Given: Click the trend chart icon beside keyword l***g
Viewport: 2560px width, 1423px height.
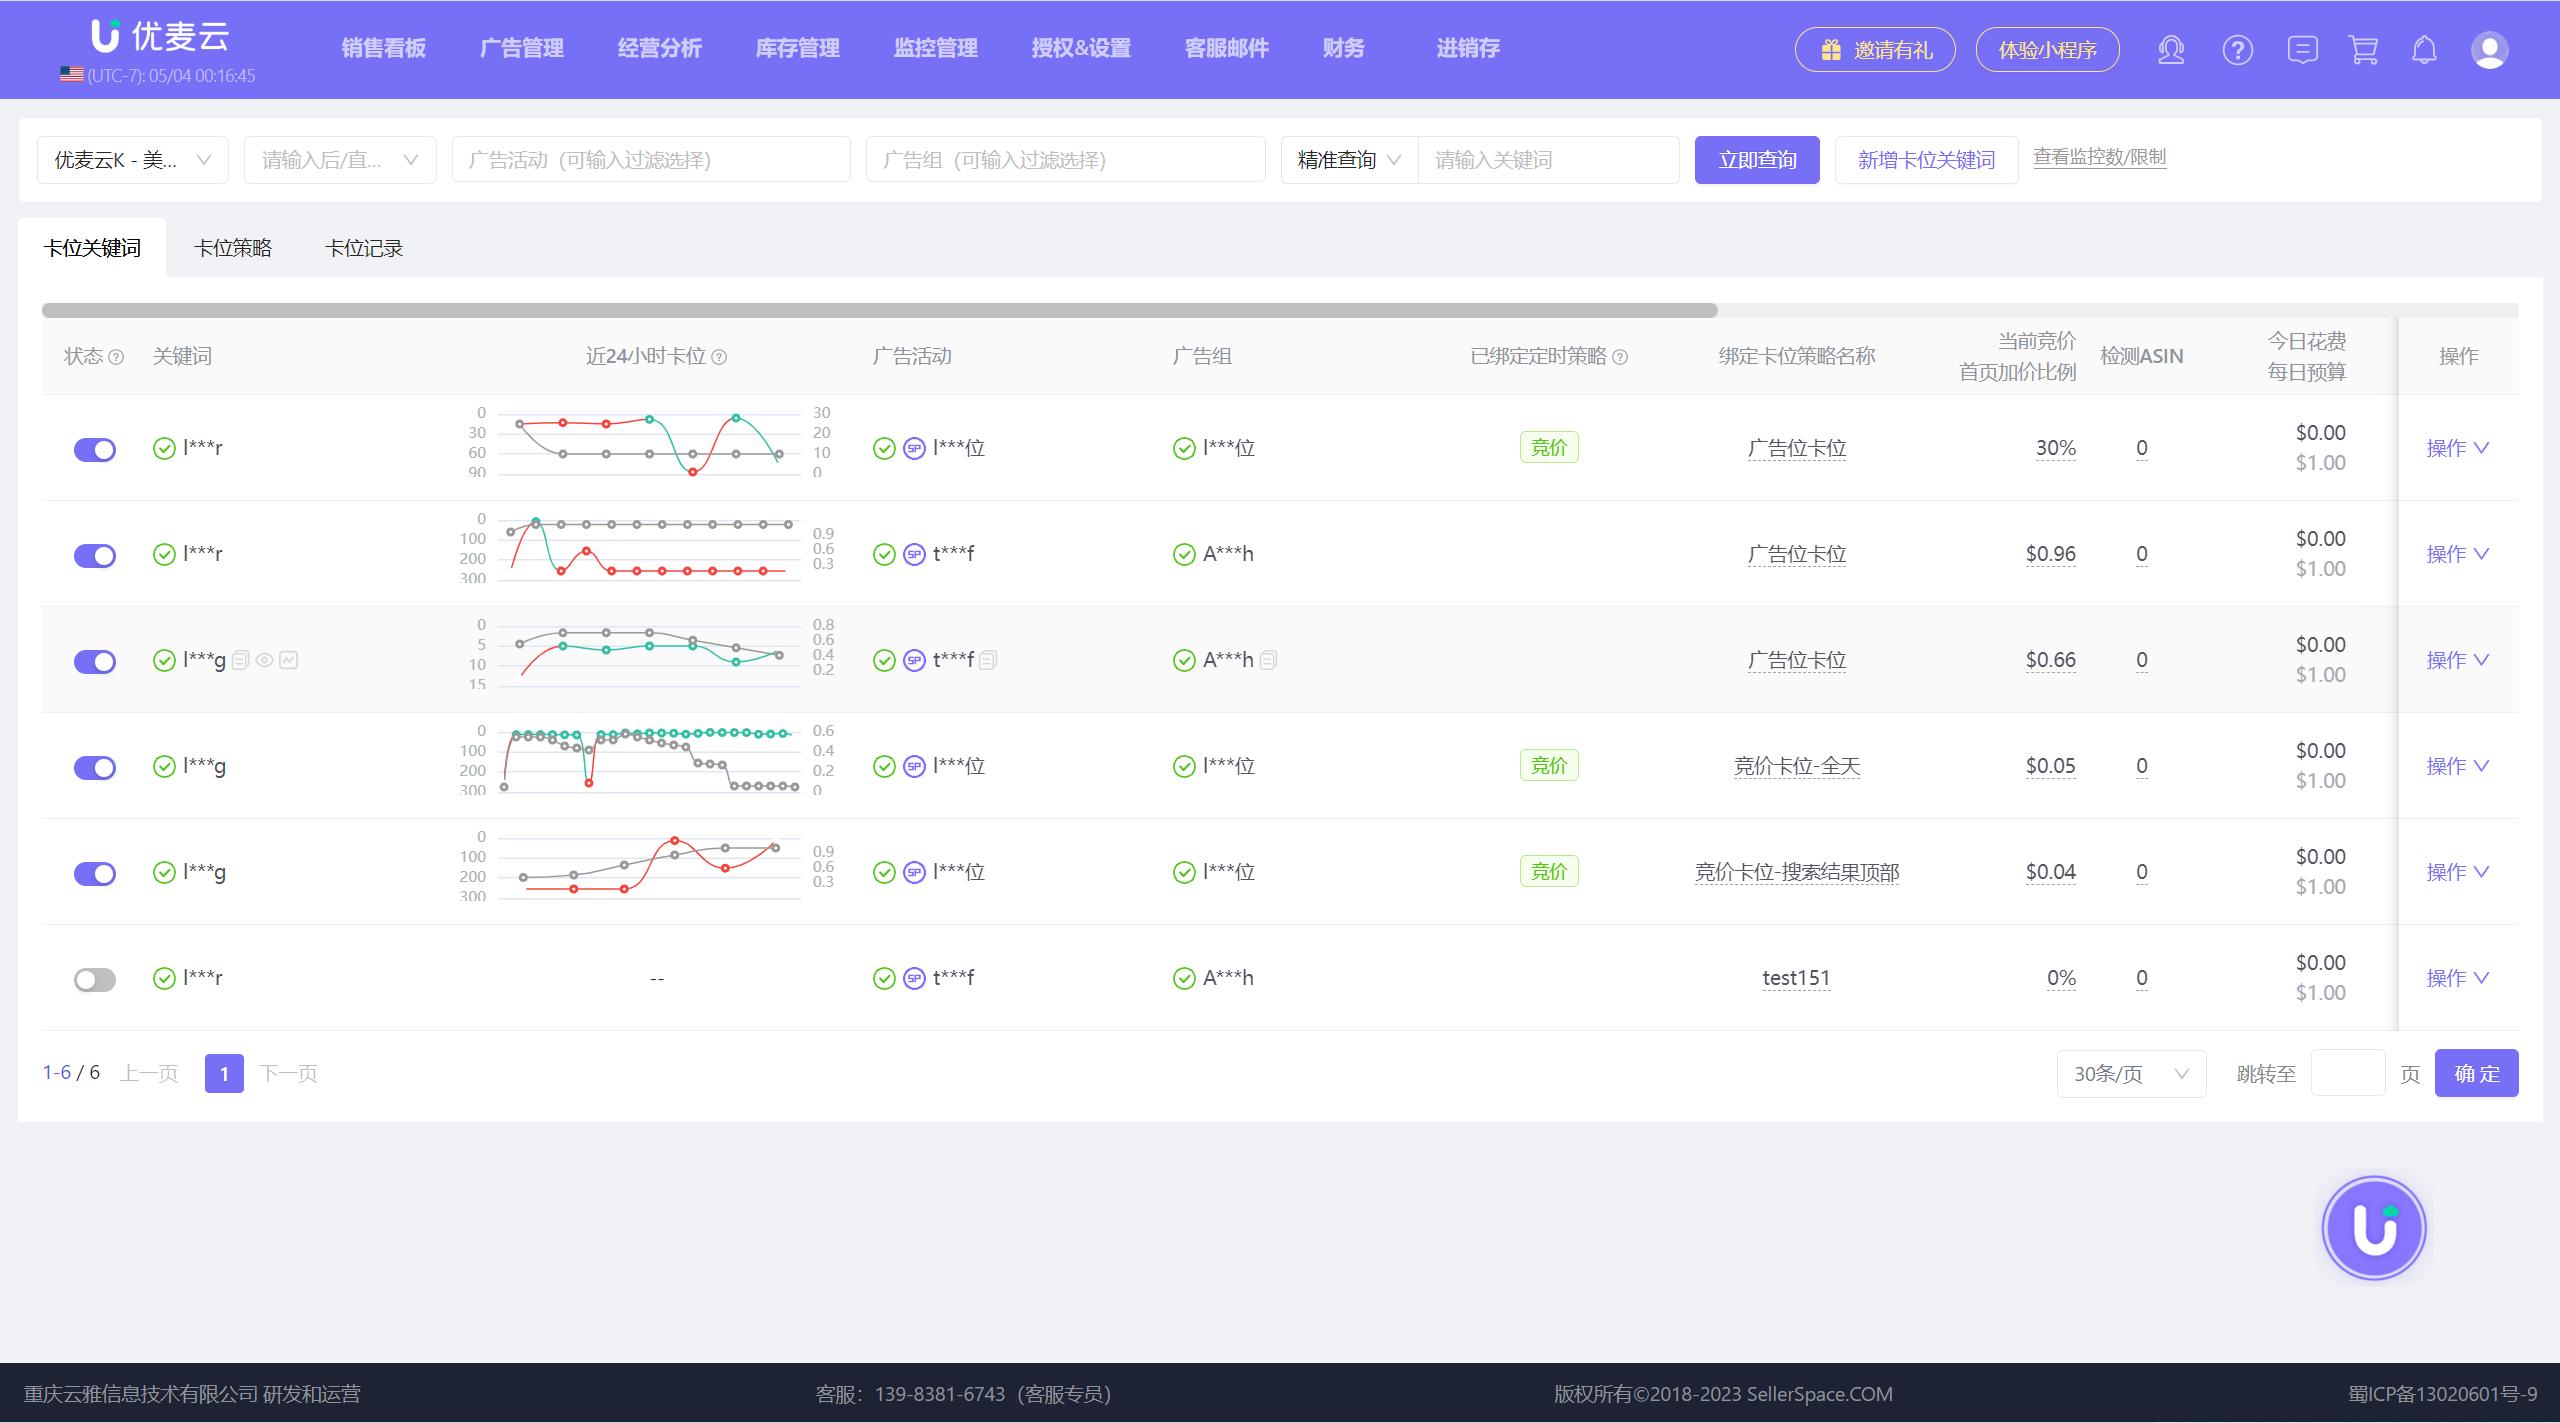Looking at the screenshot, I should click(x=289, y=660).
